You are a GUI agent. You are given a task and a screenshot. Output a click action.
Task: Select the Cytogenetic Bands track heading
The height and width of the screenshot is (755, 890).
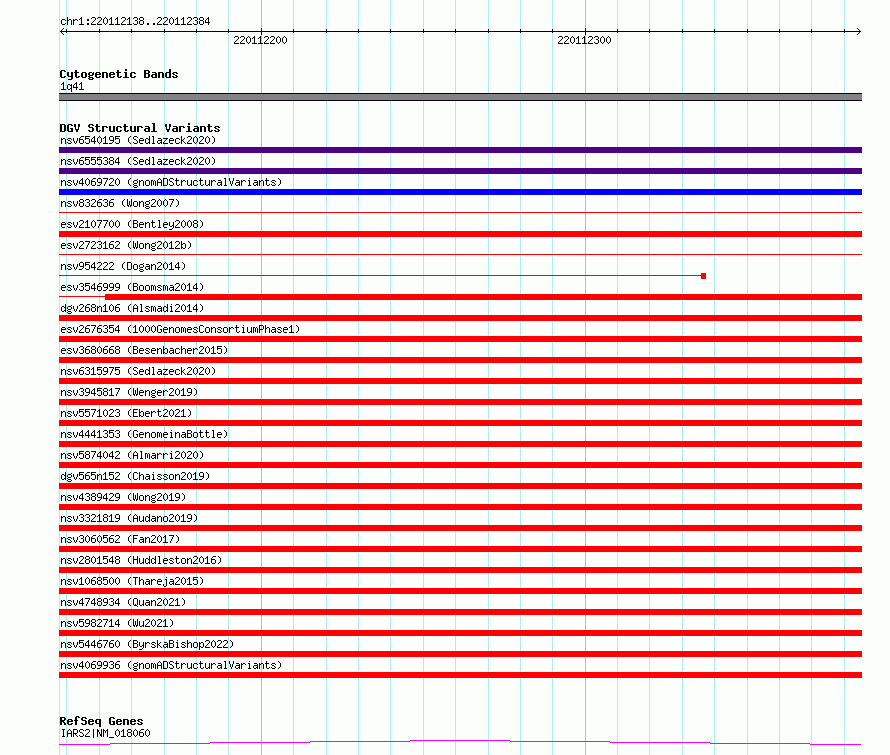click(119, 74)
